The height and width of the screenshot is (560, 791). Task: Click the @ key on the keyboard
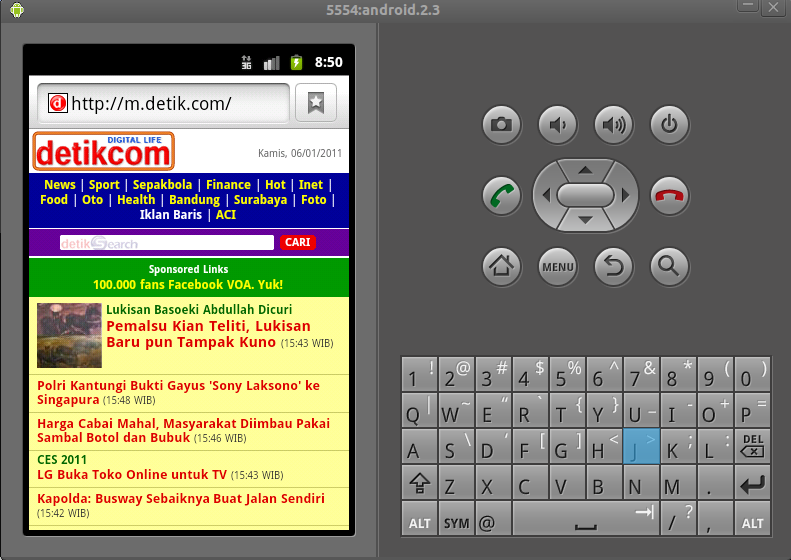click(x=493, y=519)
